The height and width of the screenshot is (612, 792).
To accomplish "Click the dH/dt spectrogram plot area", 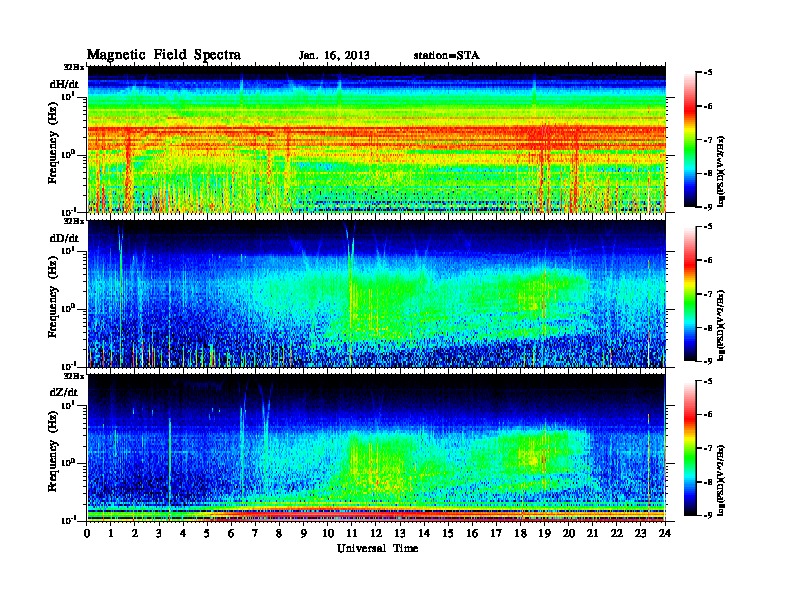I will click(x=377, y=139).
